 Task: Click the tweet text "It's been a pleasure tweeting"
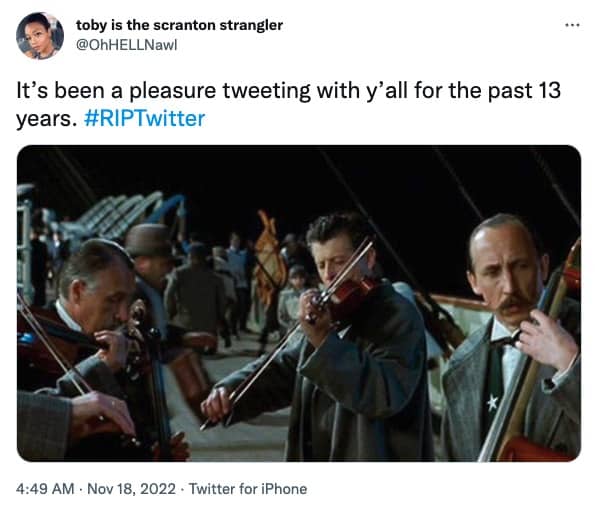[165, 91]
